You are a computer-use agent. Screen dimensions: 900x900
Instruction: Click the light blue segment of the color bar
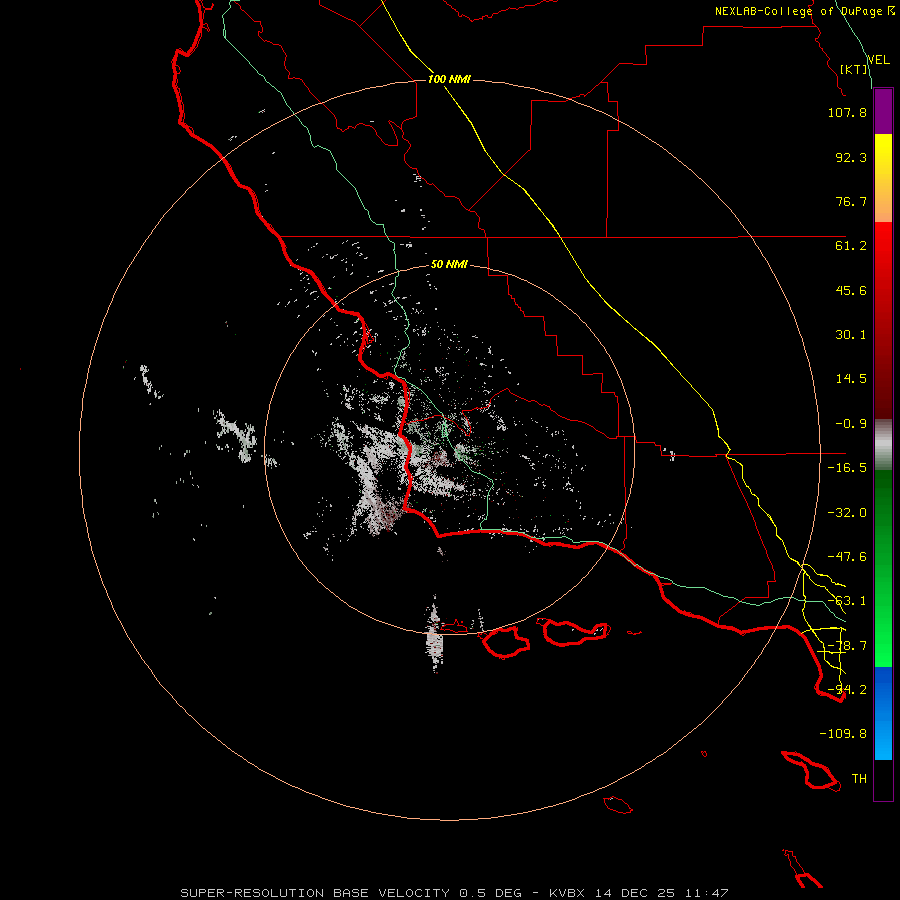tap(883, 740)
